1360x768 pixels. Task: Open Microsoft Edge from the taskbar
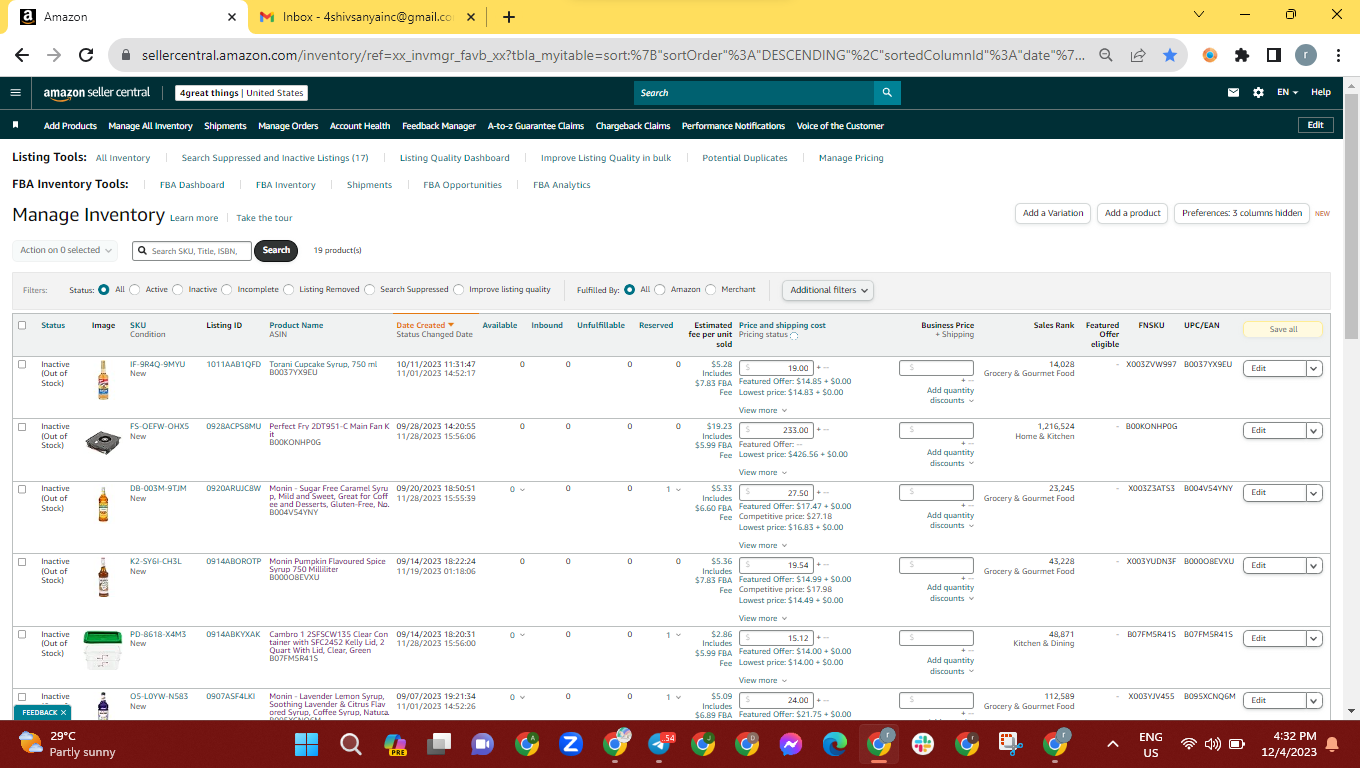pos(835,744)
